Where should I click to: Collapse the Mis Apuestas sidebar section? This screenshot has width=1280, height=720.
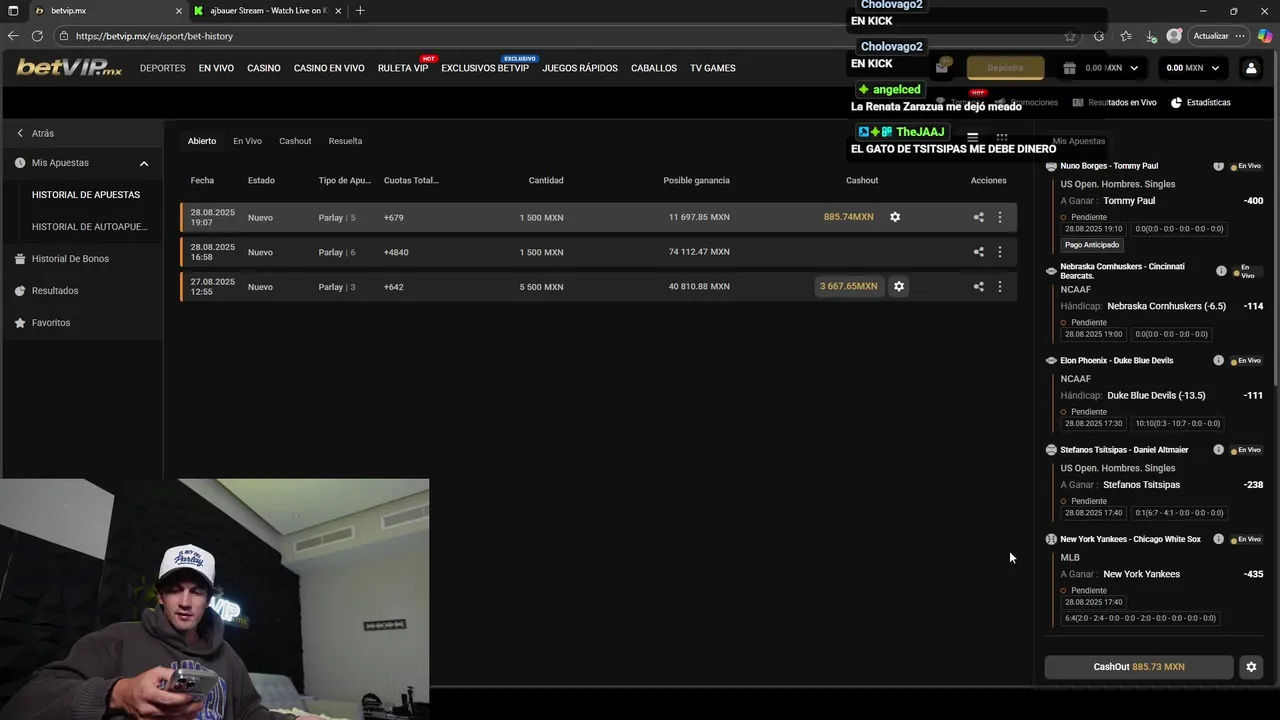point(144,163)
